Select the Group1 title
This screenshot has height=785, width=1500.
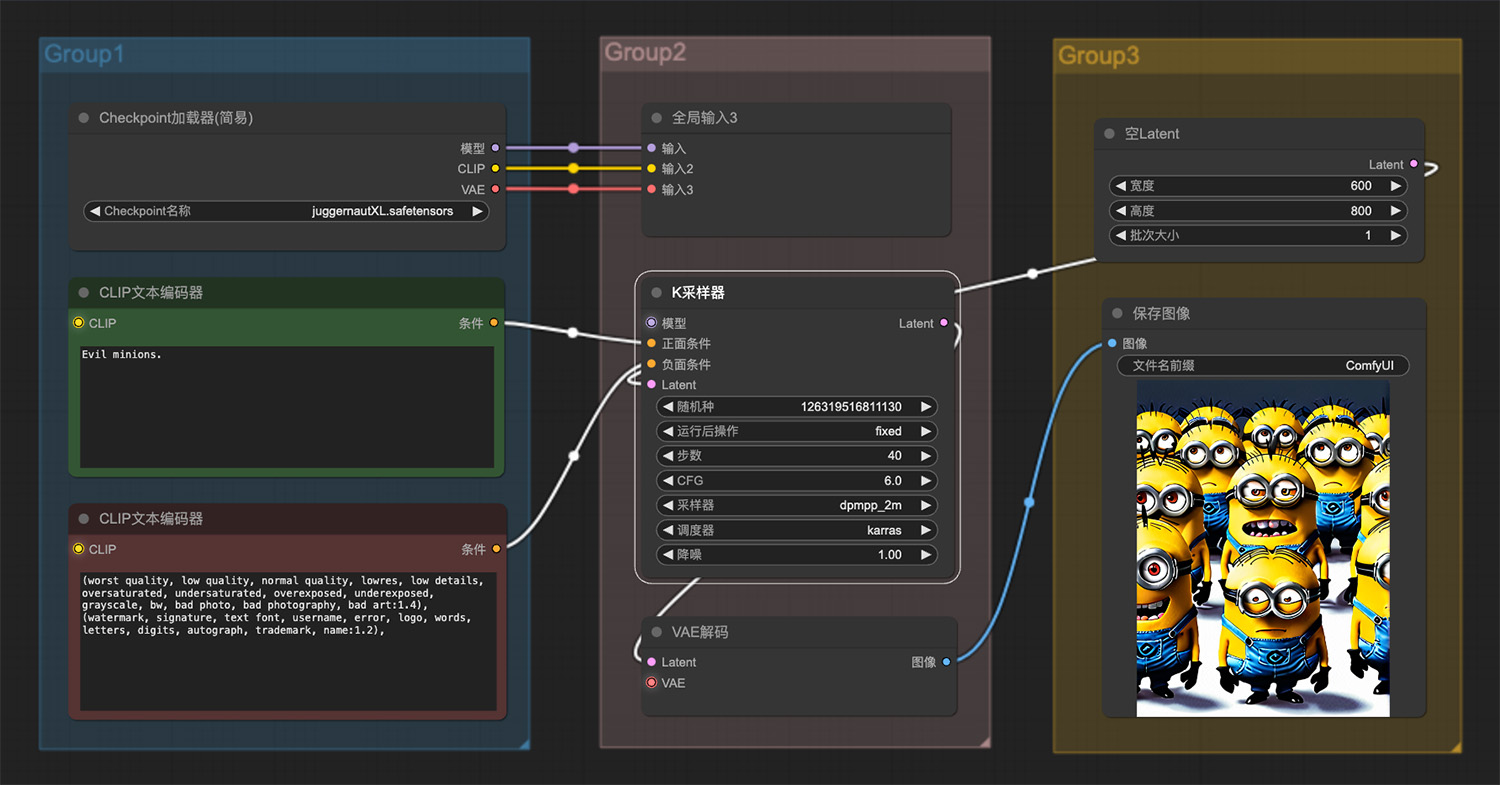85,55
